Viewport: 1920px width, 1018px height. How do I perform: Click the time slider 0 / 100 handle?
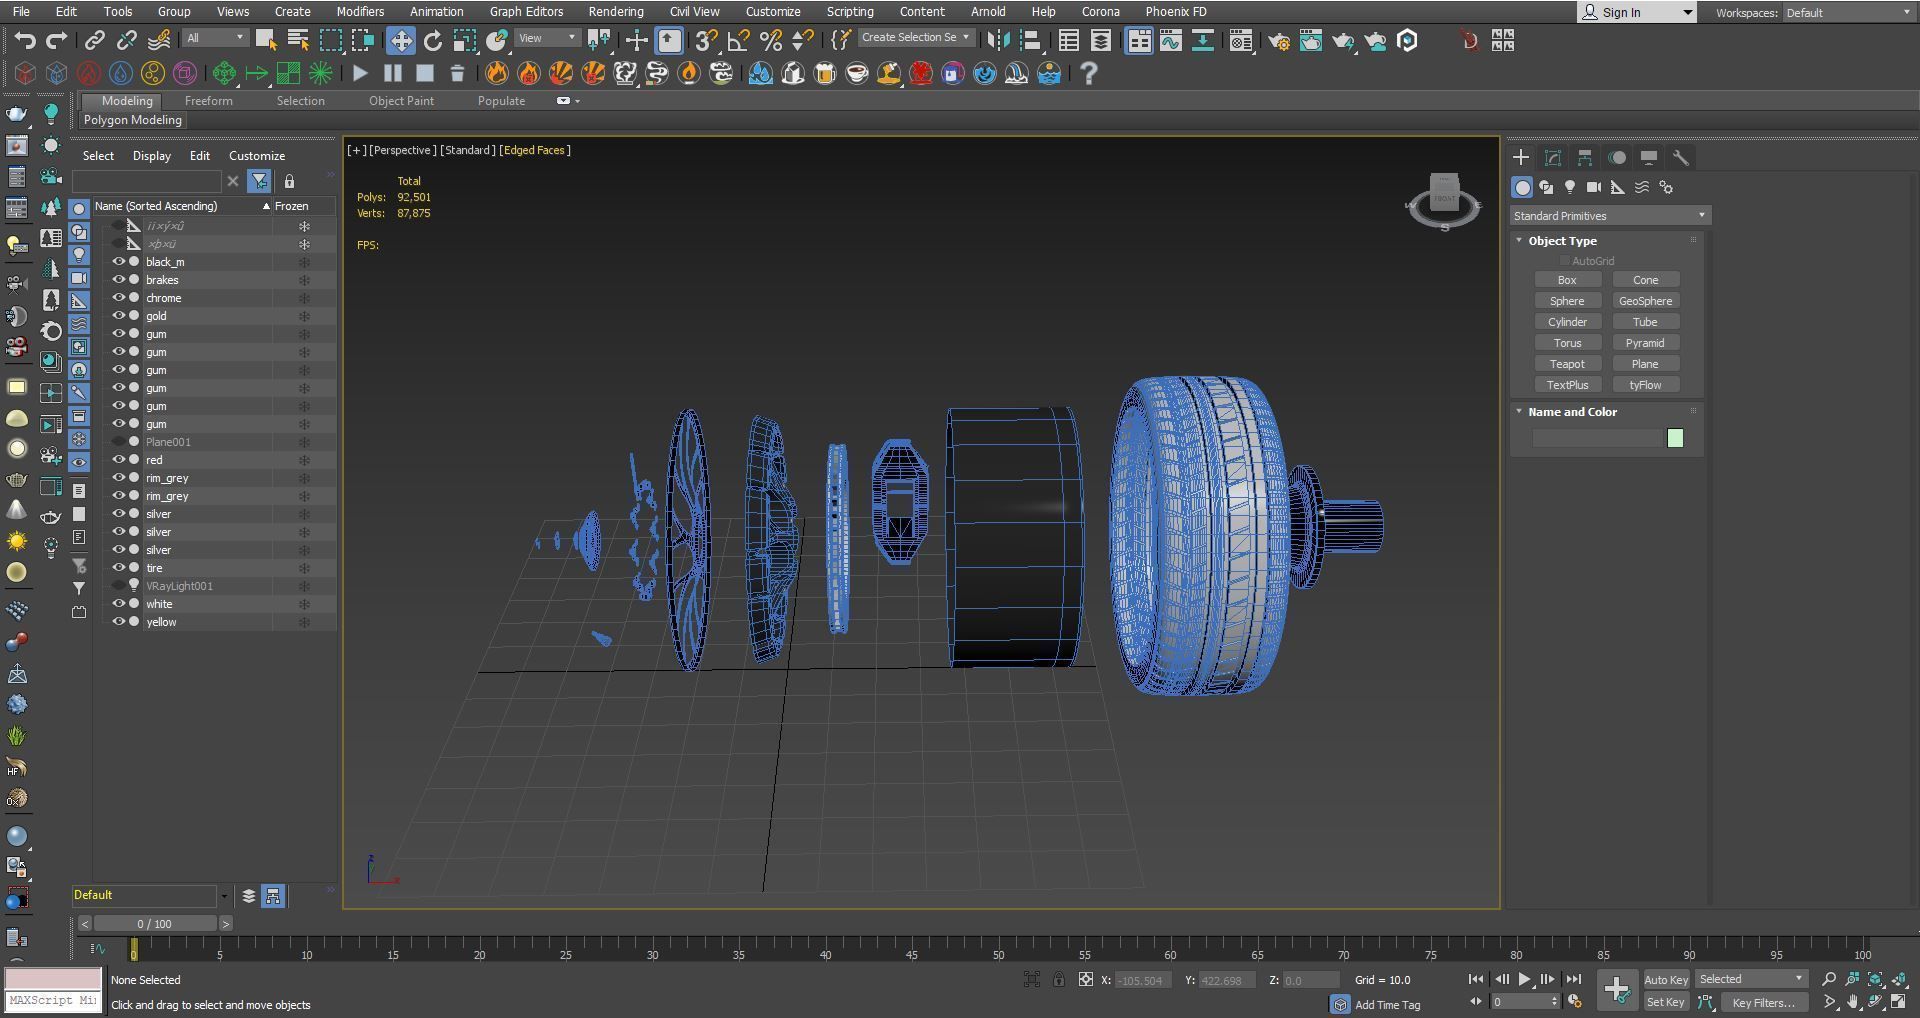coord(155,924)
